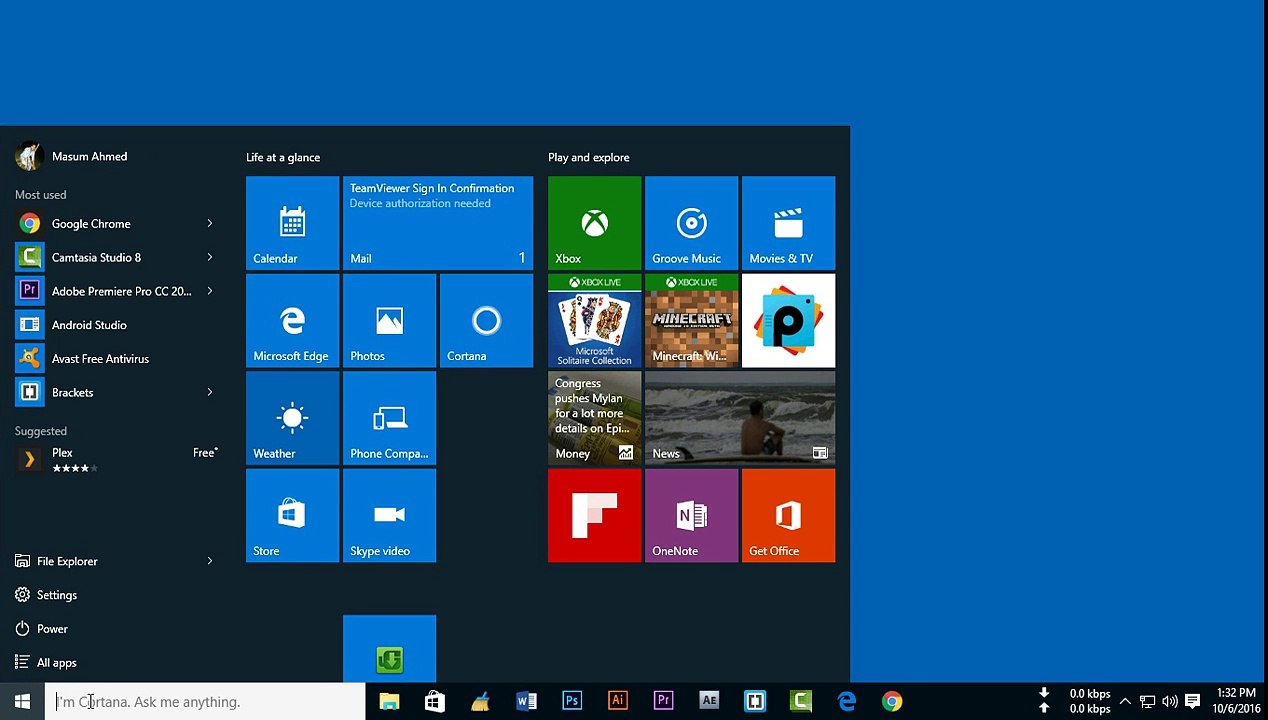Open the News tile
The image size is (1268, 720).
tap(740, 418)
